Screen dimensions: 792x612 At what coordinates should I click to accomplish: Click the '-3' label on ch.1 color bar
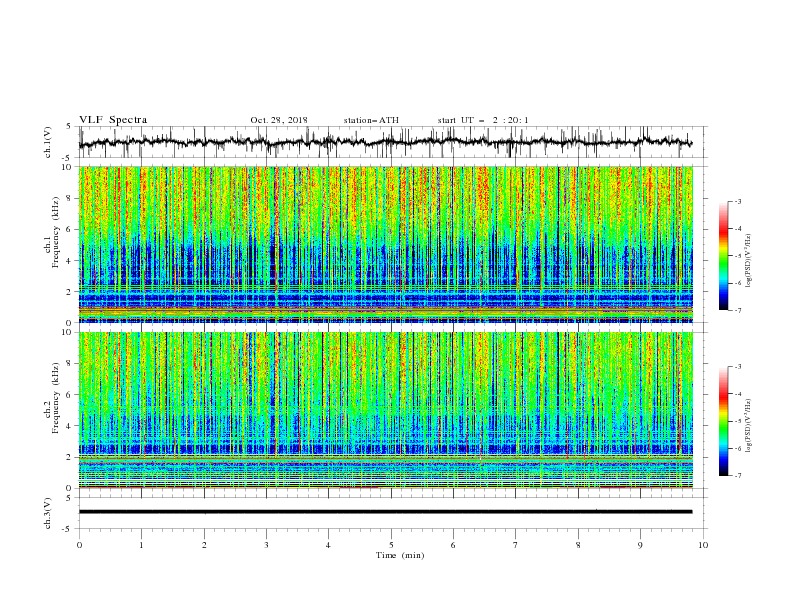(737, 201)
